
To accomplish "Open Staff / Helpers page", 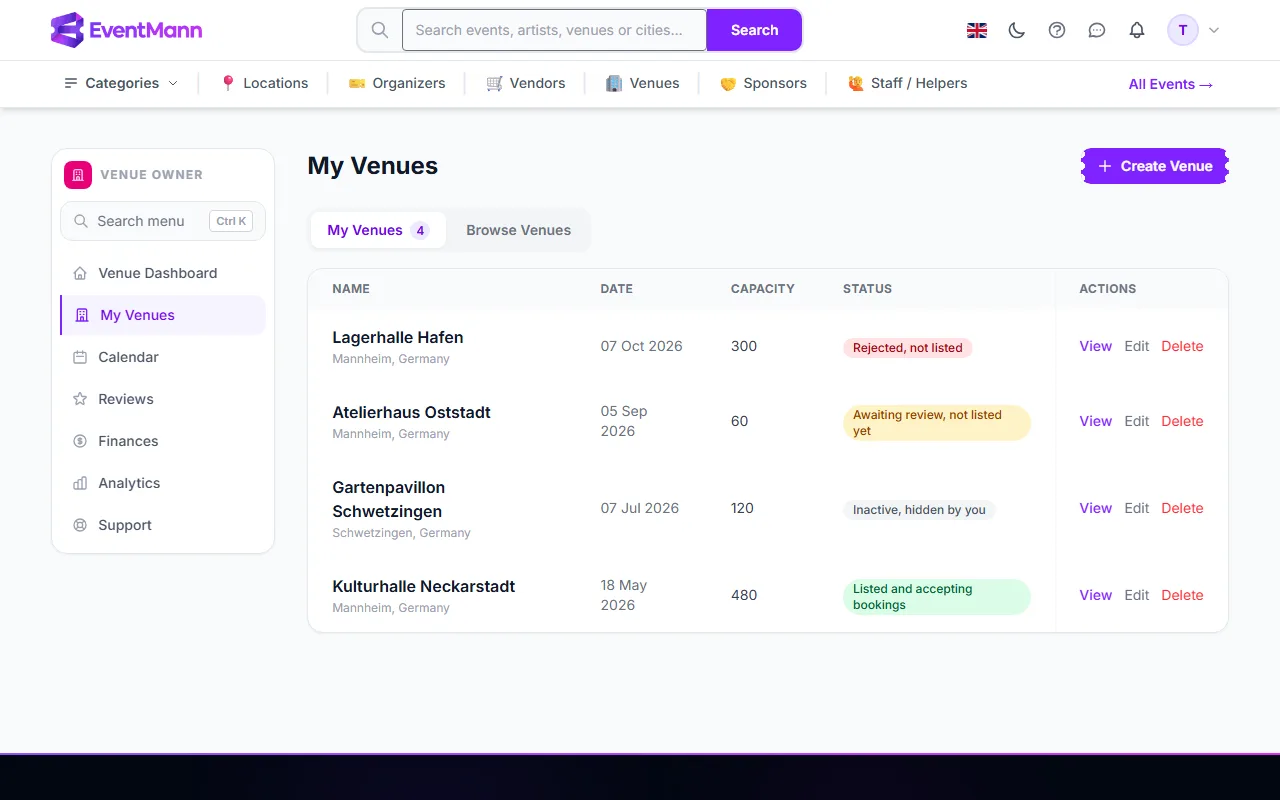I will (907, 83).
